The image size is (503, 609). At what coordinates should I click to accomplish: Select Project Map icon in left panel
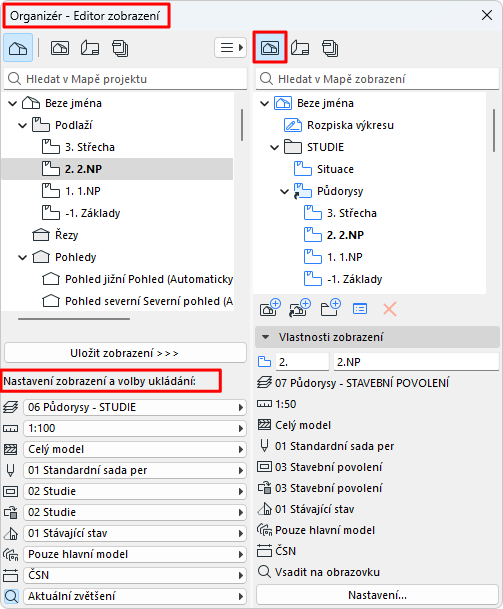pos(18,48)
